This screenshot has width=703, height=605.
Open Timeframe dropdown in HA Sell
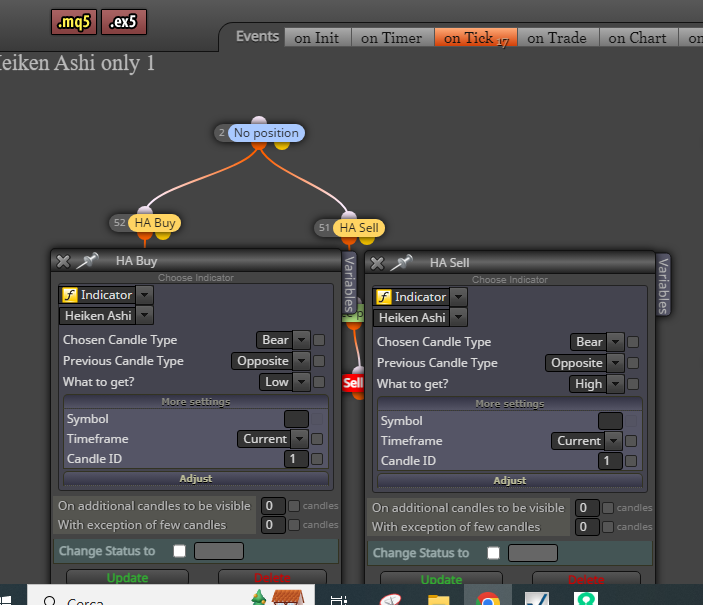click(613, 441)
